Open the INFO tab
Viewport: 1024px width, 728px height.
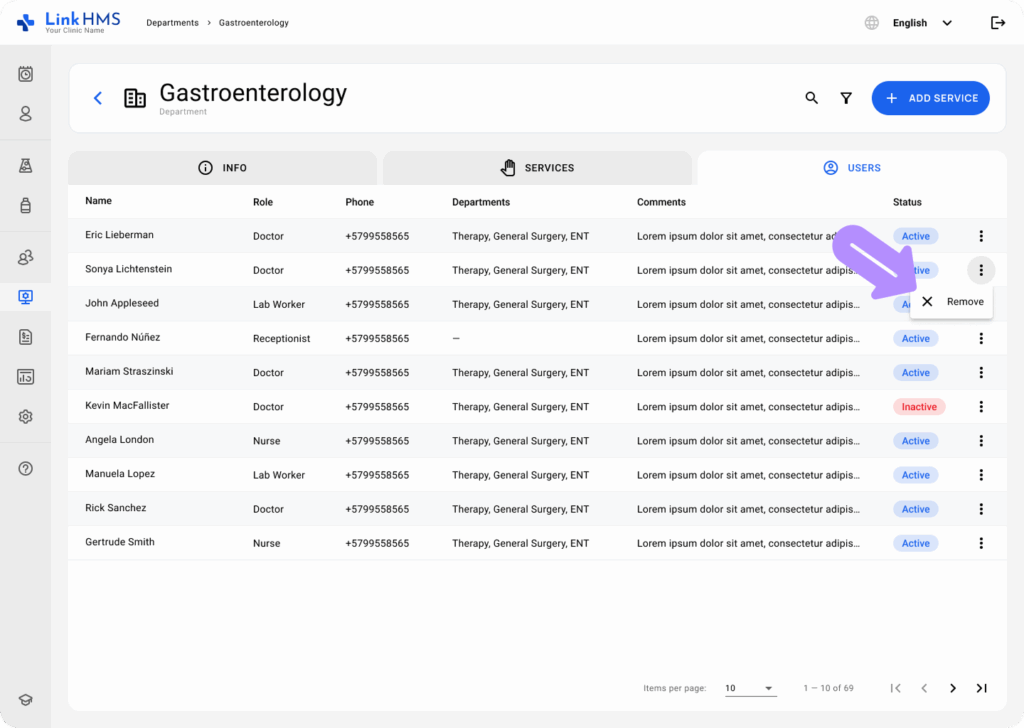pyautogui.click(x=222, y=168)
